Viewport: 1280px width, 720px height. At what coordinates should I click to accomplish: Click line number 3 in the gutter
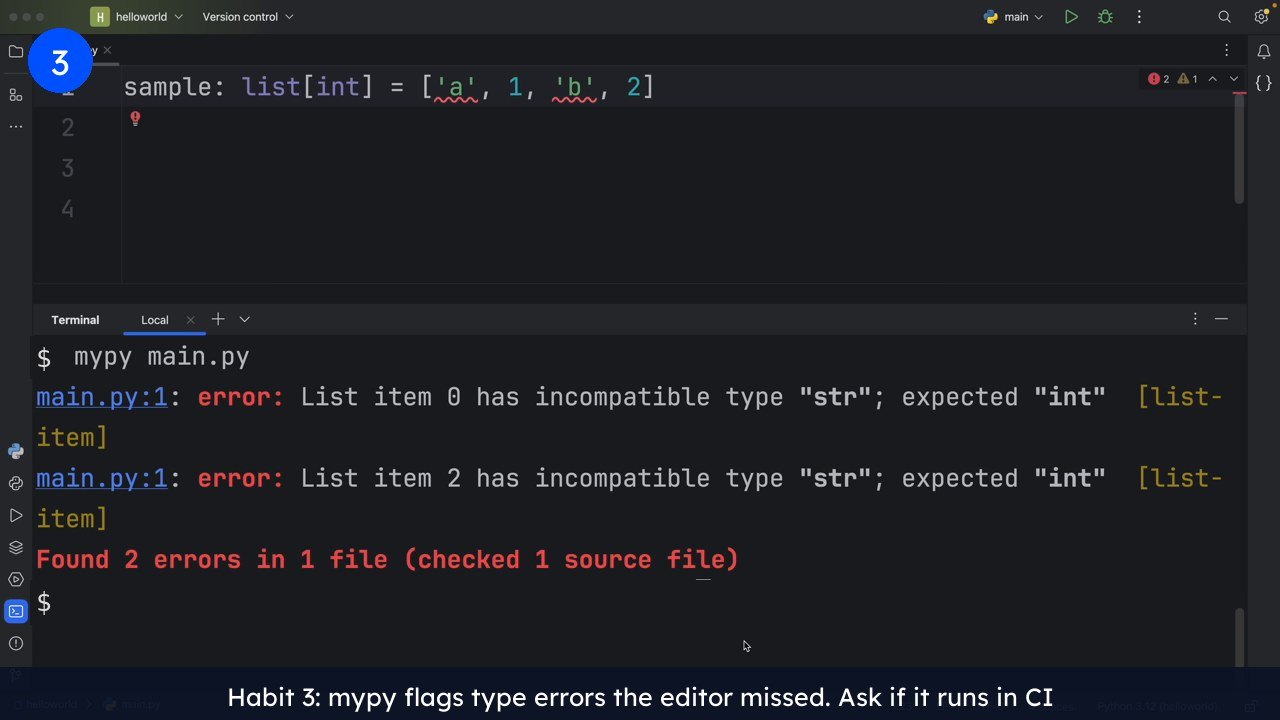(67, 168)
